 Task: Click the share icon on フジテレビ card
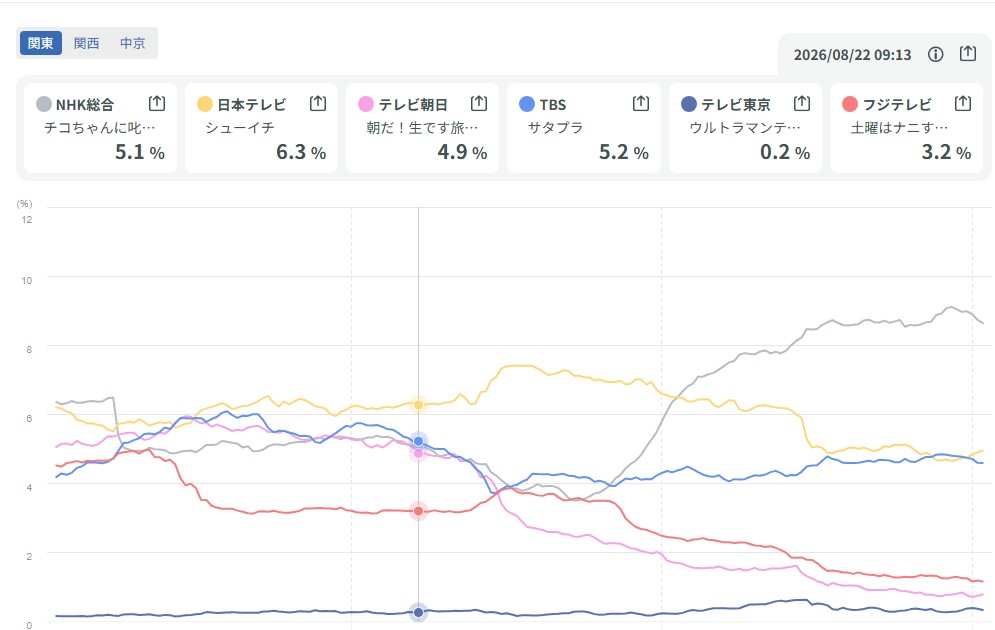[963, 103]
